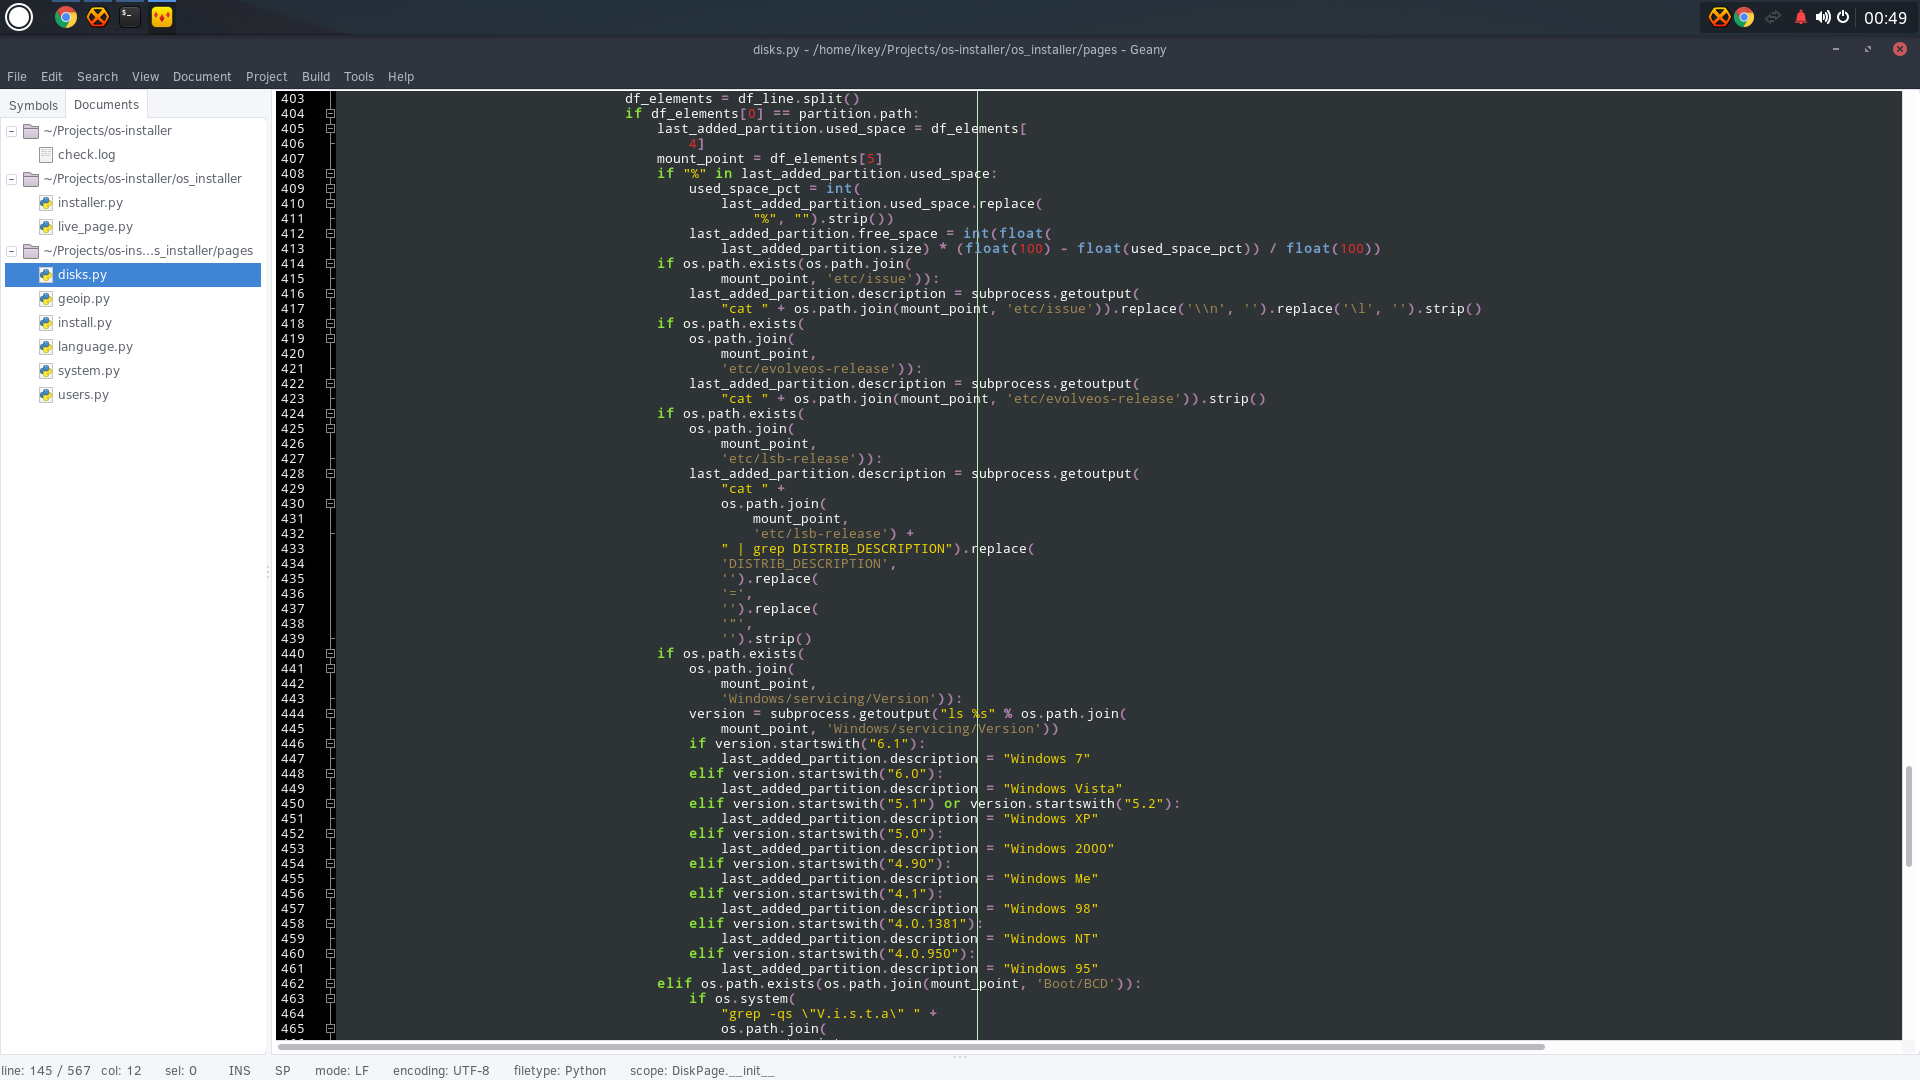
Task: Open the View menu
Action: tap(145, 77)
